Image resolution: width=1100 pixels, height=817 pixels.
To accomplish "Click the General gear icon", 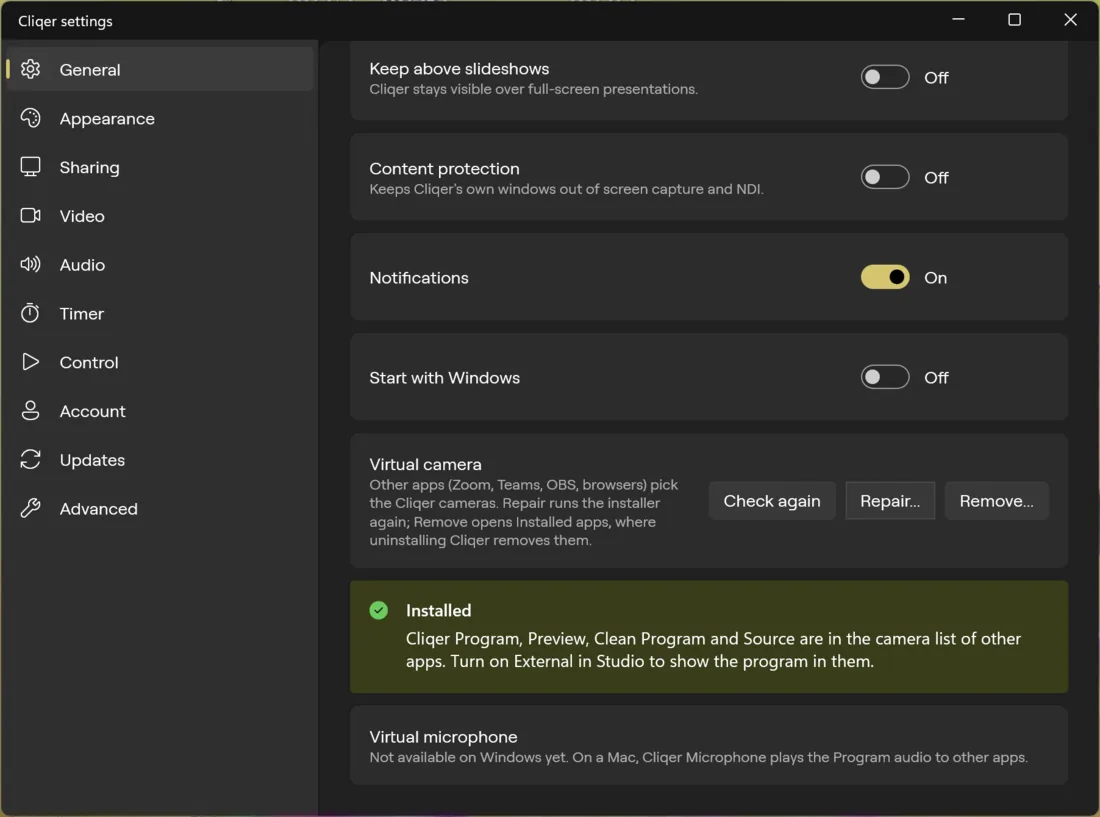I will [x=30, y=69].
